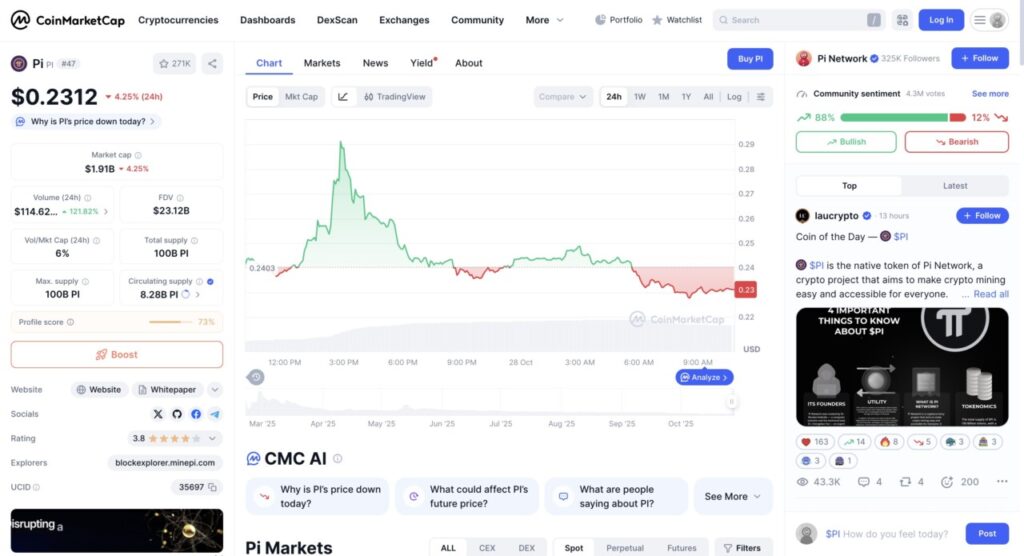The image size is (1024, 556).
Task: Click the Bullish sentiment button
Action: point(846,142)
